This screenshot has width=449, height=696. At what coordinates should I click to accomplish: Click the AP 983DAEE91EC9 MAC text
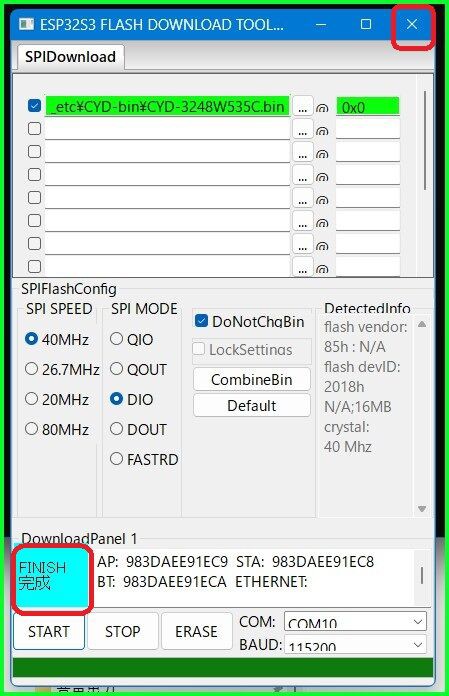(162, 562)
